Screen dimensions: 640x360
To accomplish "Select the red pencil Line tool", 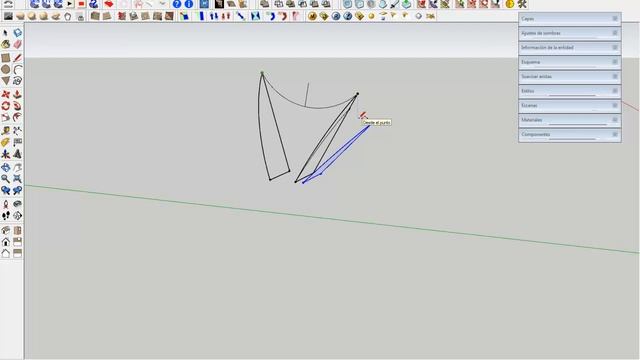I will click(x=17, y=58).
